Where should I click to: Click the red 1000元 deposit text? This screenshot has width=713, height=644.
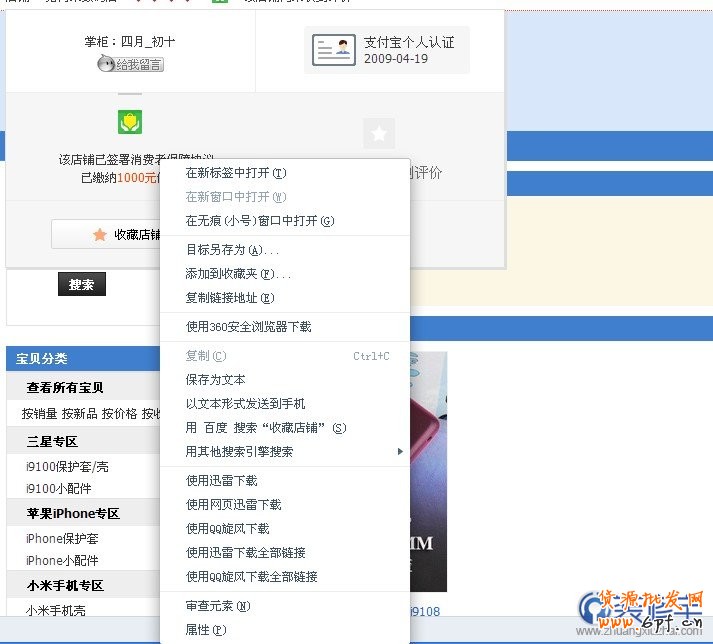click(x=136, y=178)
